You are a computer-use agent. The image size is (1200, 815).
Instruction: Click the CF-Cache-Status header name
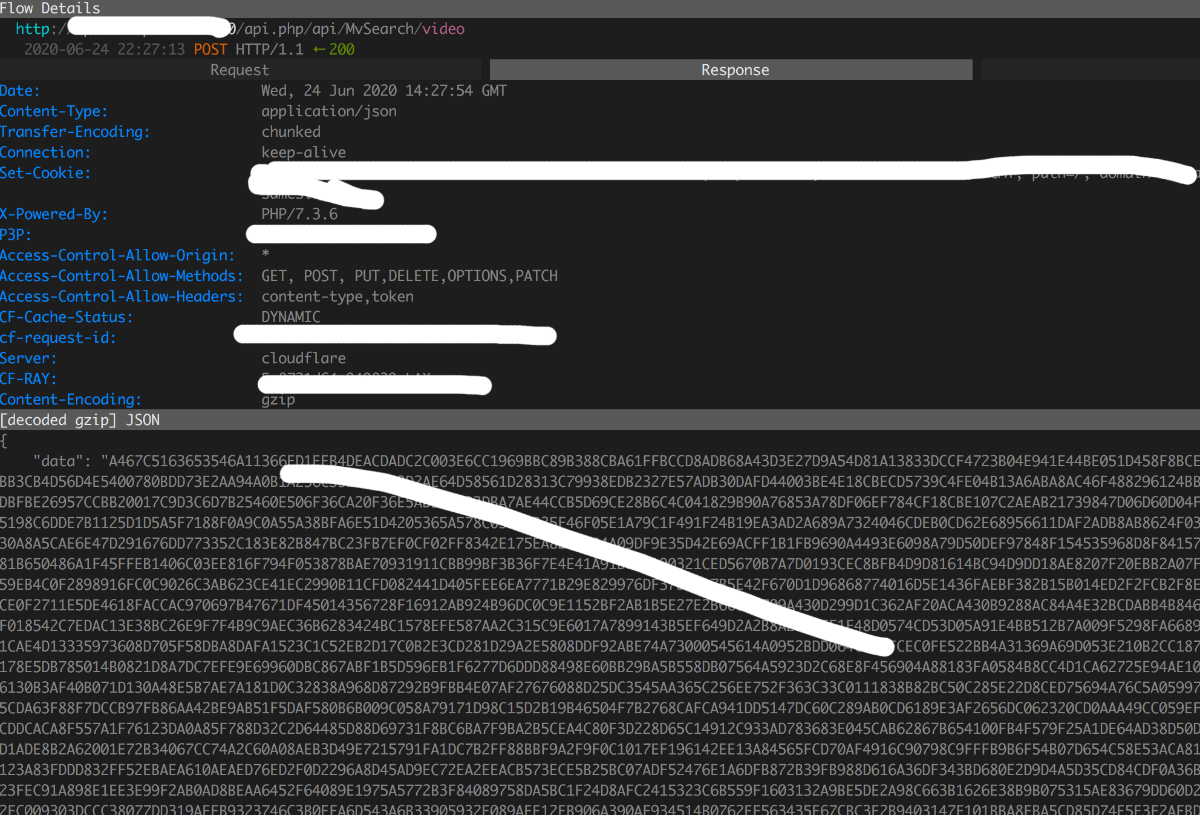coord(67,316)
